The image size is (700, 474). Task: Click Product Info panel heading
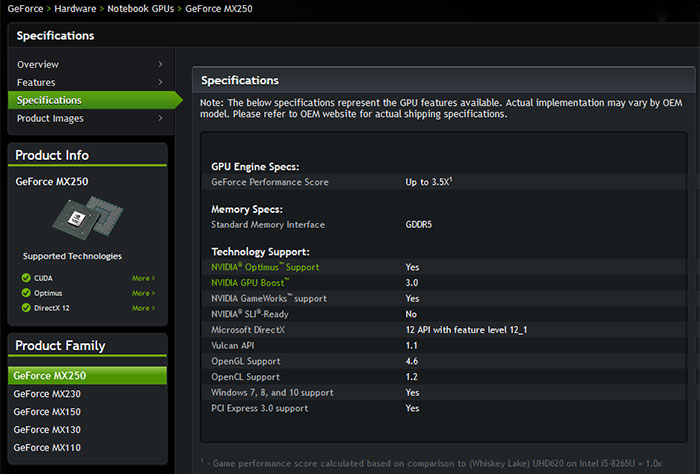(52, 155)
